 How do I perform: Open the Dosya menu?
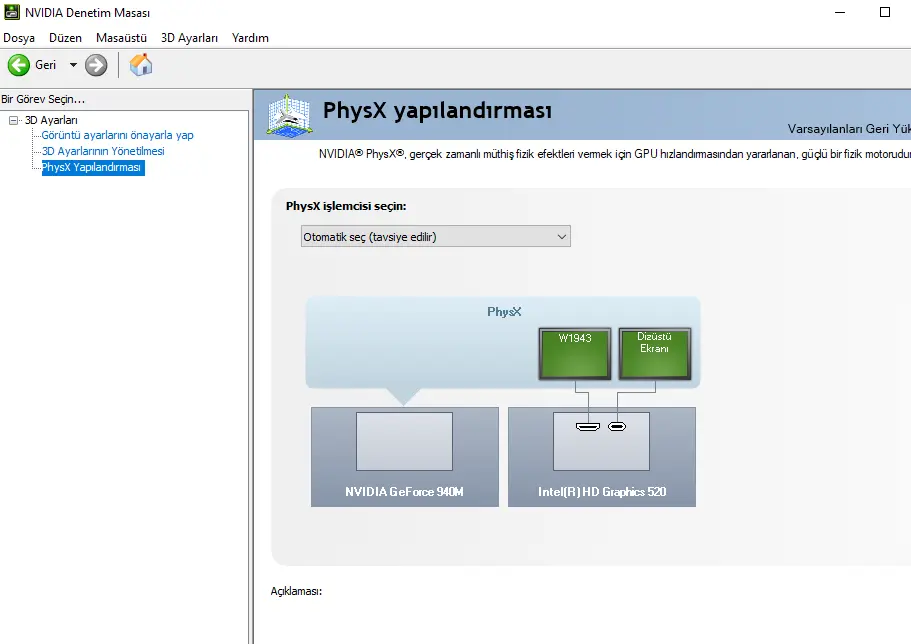19,38
